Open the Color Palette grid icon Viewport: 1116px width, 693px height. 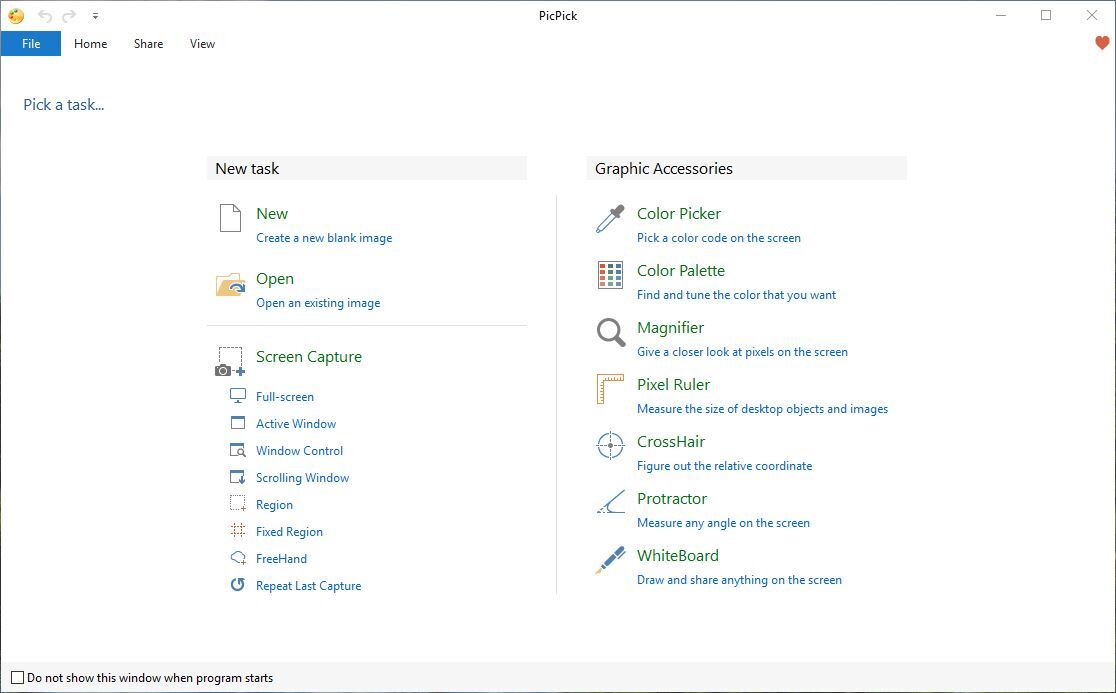point(610,276)
